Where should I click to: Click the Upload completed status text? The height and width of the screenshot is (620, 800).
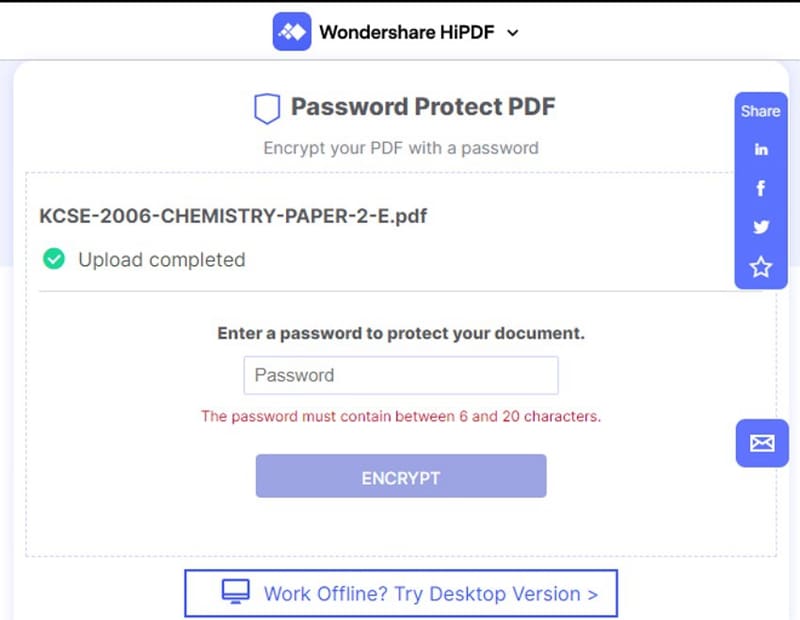click(x=161, y=260)
